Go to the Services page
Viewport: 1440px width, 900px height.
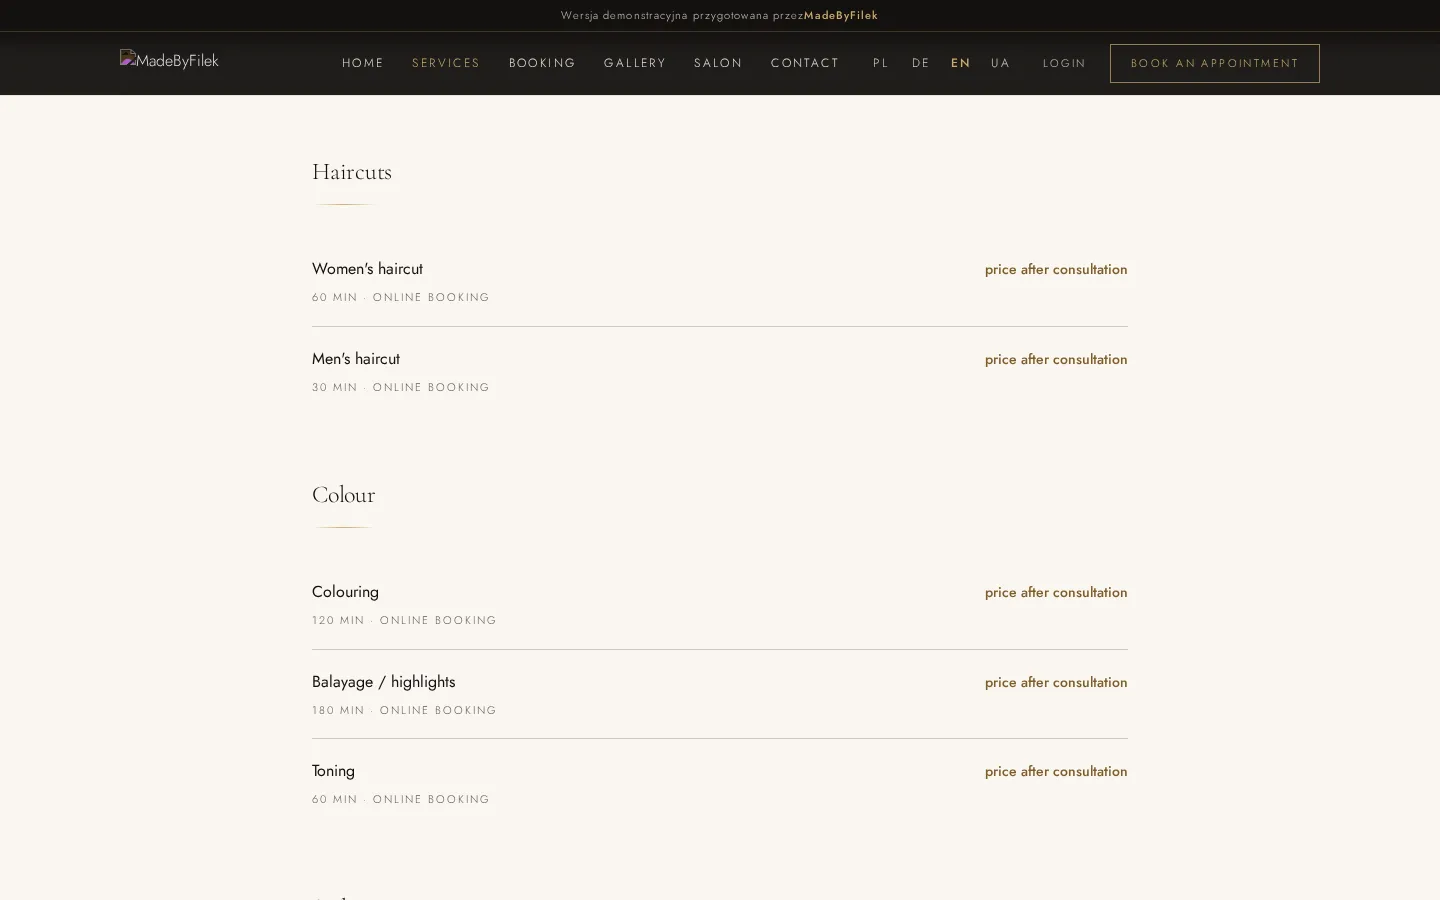446,63
